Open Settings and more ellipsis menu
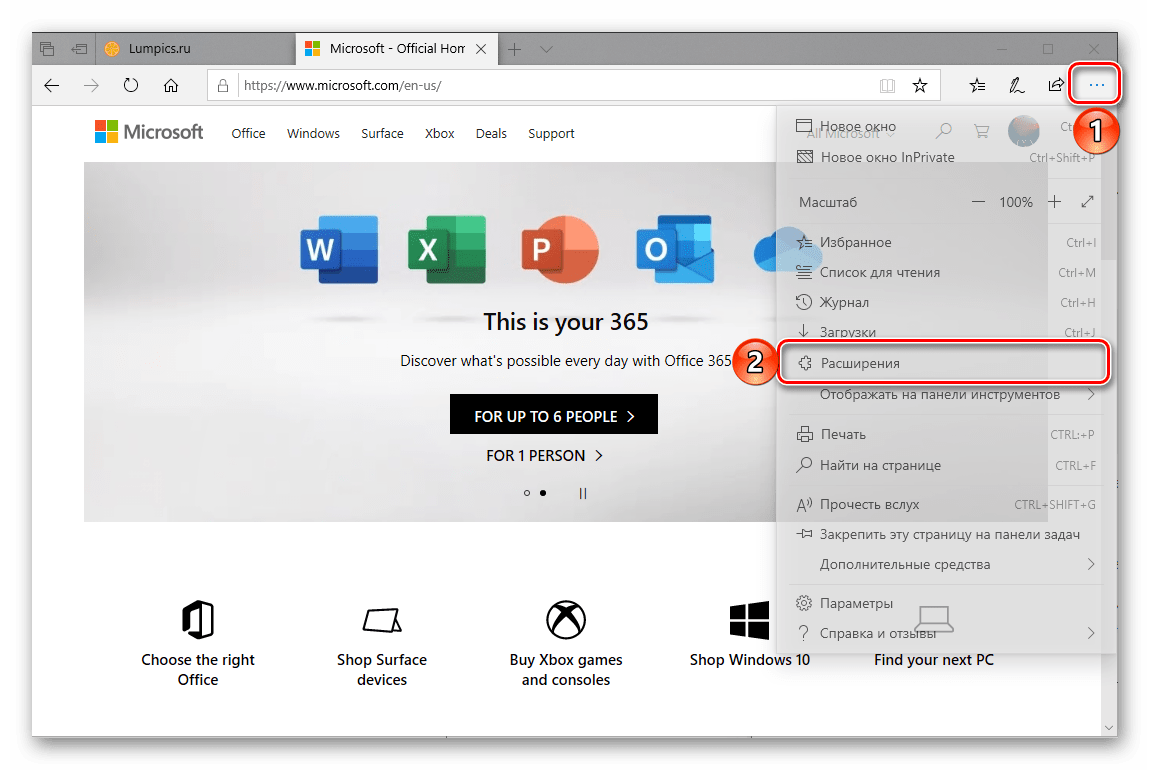This screenshot has width=1150, height=770. tap(1096, 86)
